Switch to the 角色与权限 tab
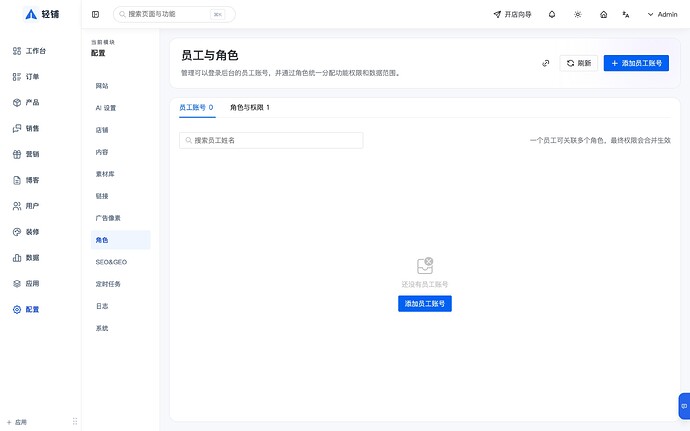690x431 pixels. [x=250, y=107]
